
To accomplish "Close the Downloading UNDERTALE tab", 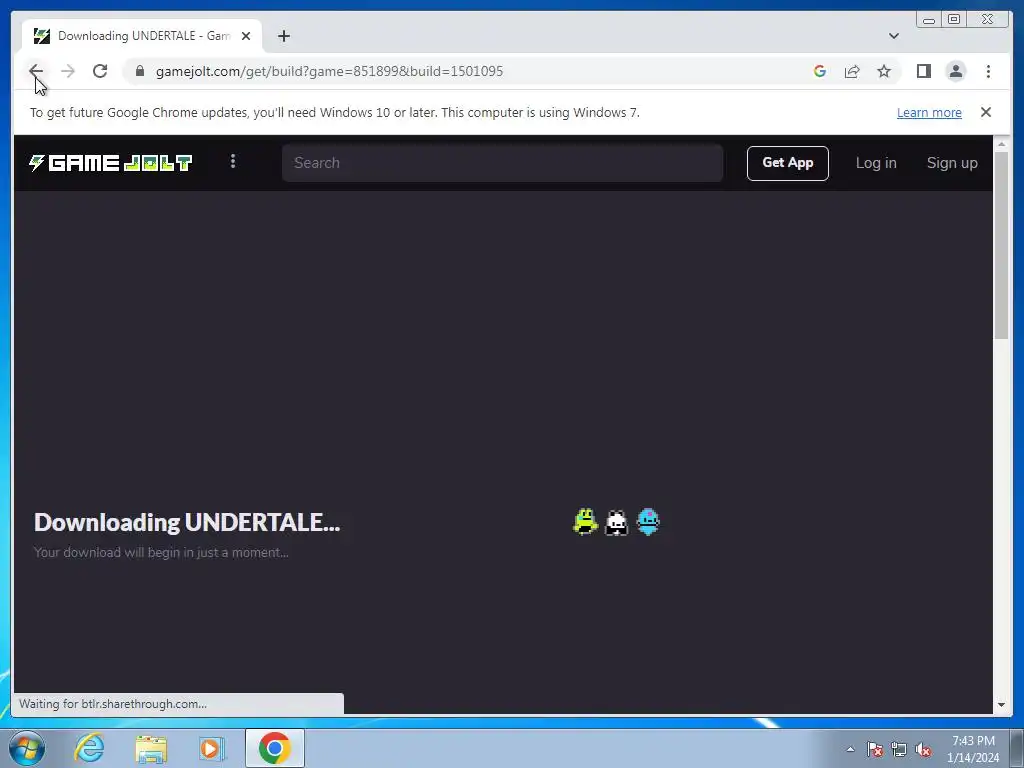I will click(x=246, y=36).
